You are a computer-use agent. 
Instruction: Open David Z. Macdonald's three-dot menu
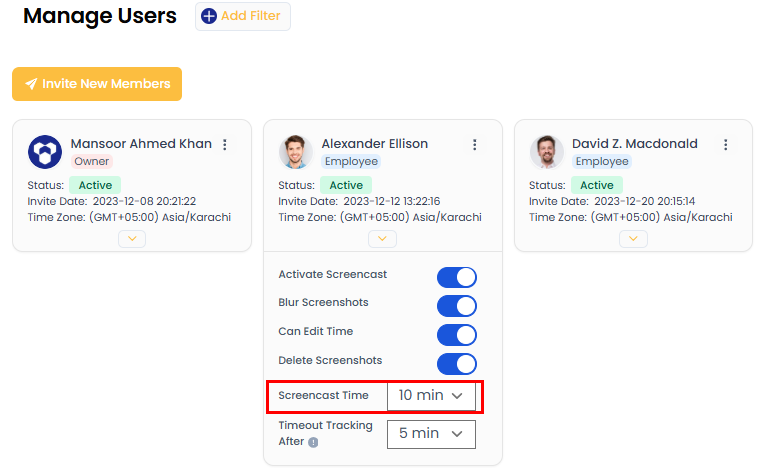pos(726,145)
